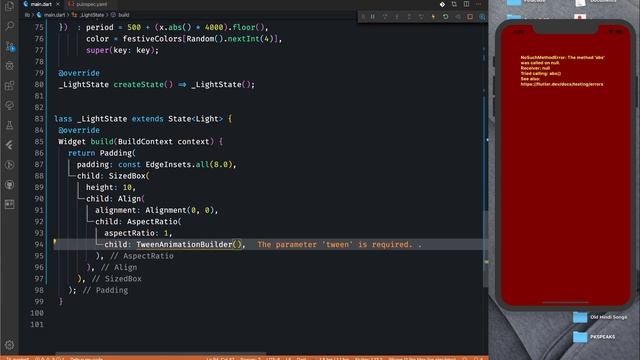Screen dimensions: 640x360
Task: Open the Run and Debug view
Action: coord(9,66)
